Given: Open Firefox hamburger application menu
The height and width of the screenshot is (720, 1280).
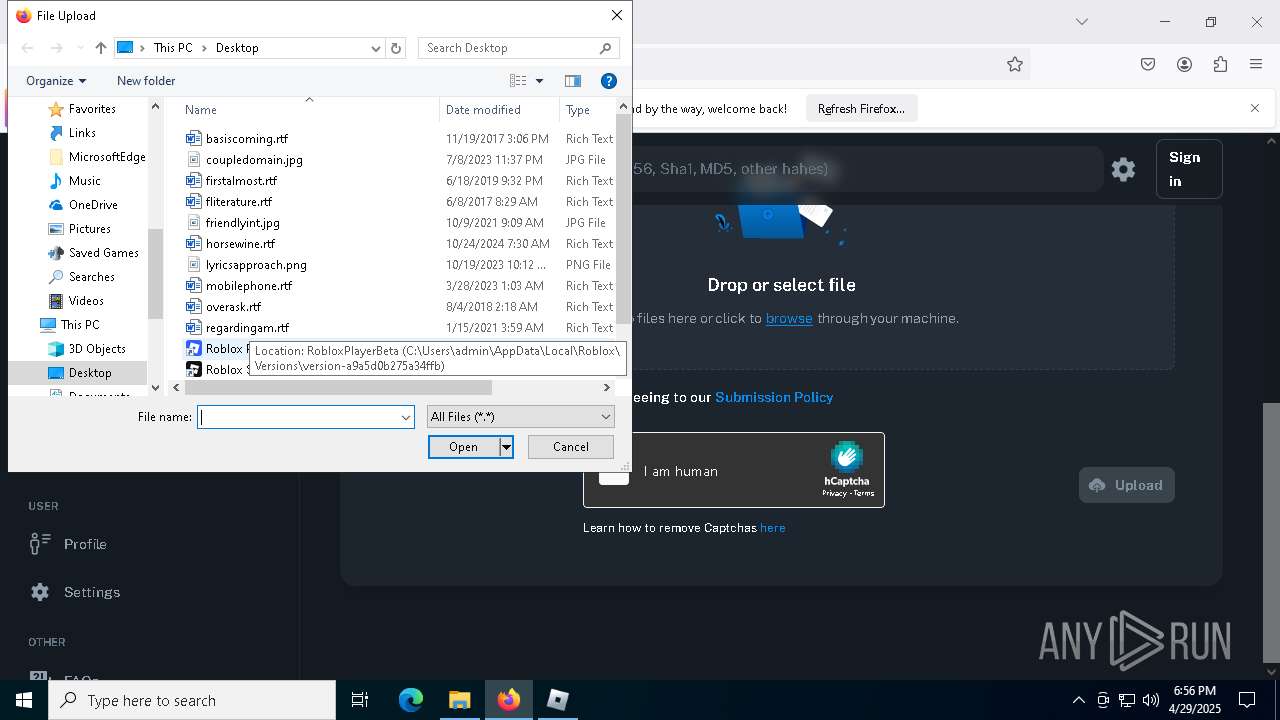Looking at the screenshot, I should coord(1256,64).
